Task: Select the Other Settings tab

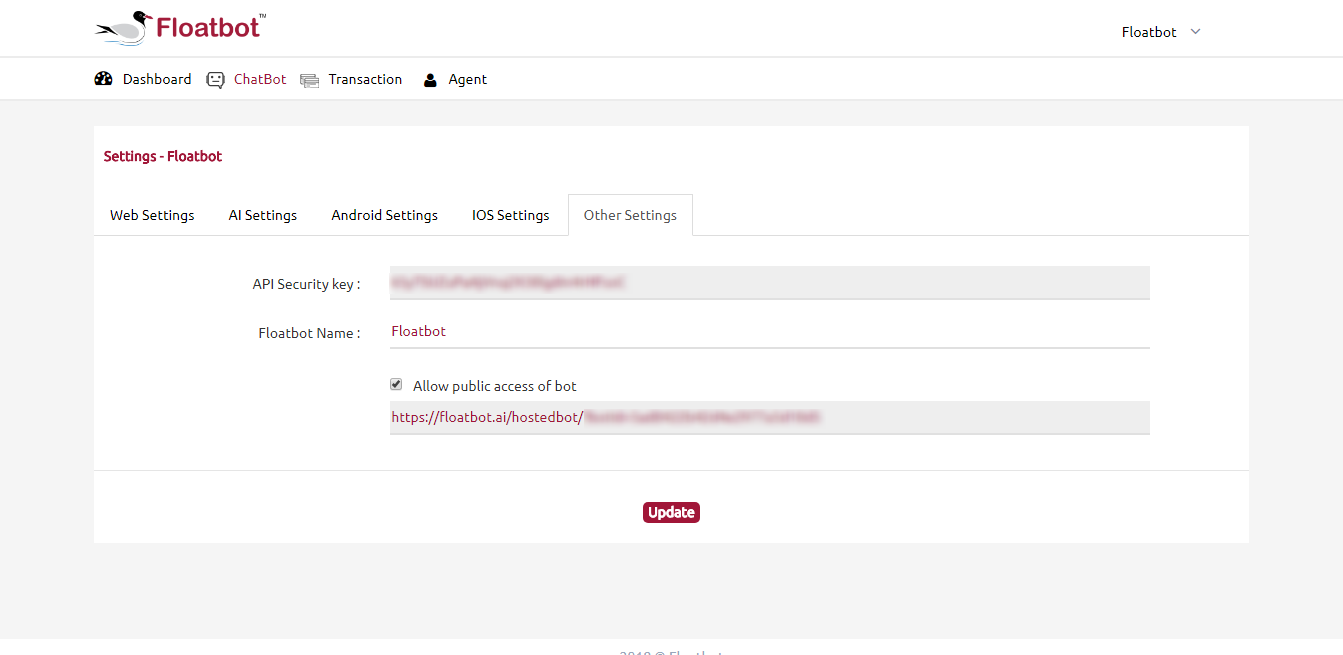Action: point(630,214)
